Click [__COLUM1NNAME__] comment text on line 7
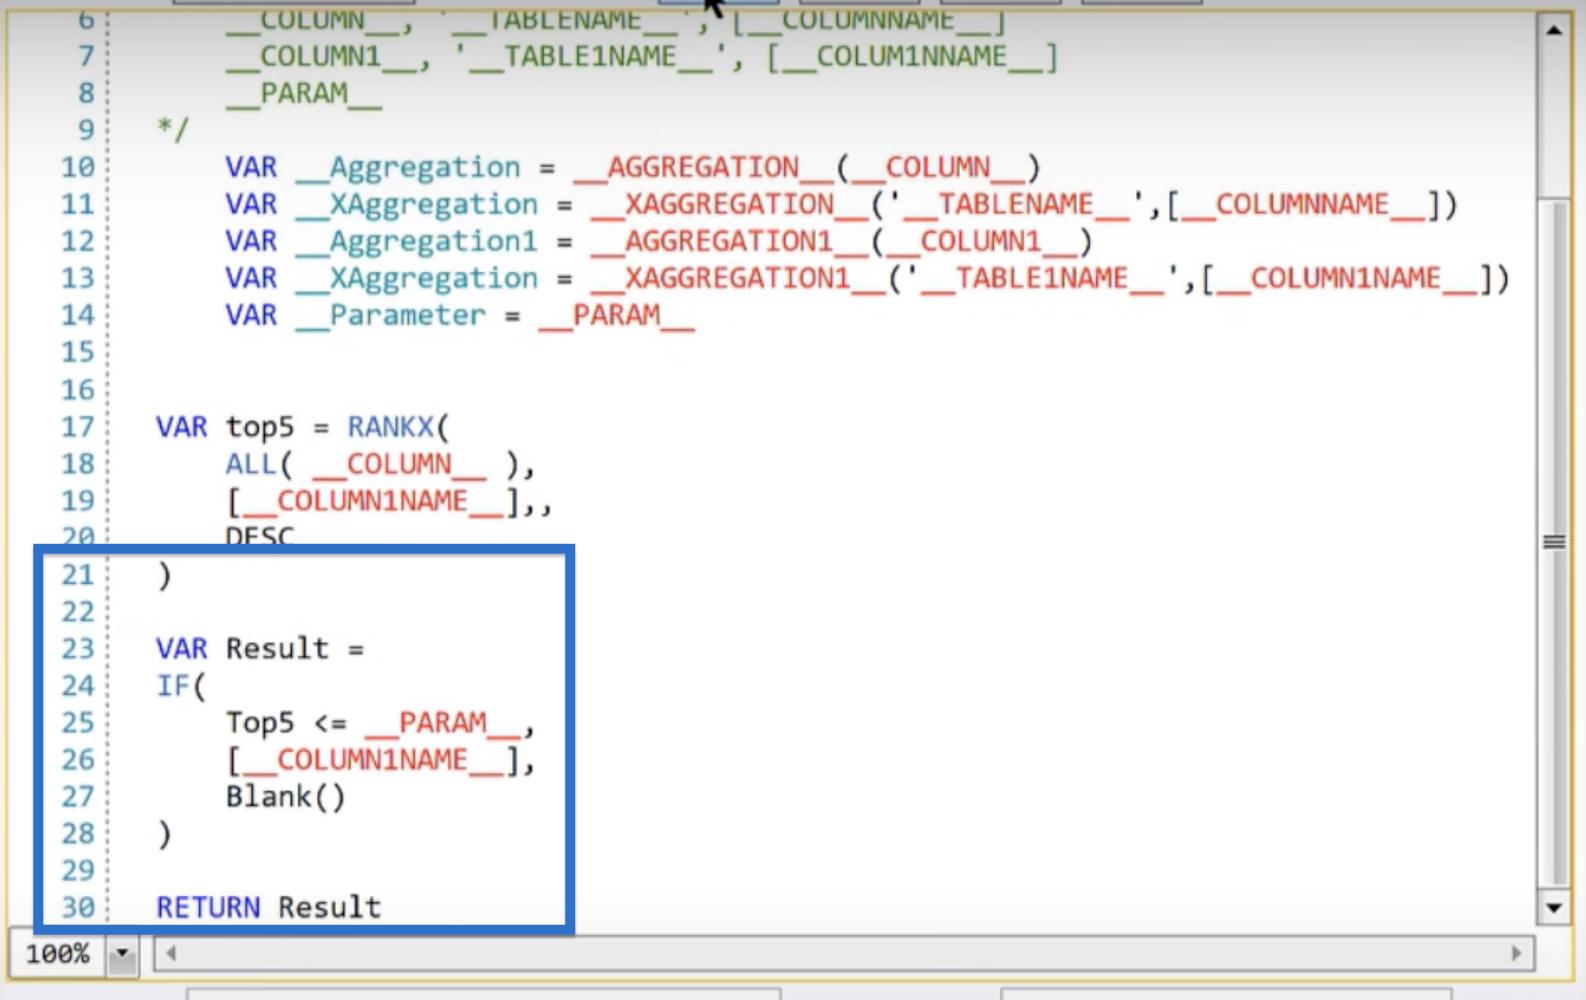The height and width of the screenshot is (1000, 1586). pos(911,57)
